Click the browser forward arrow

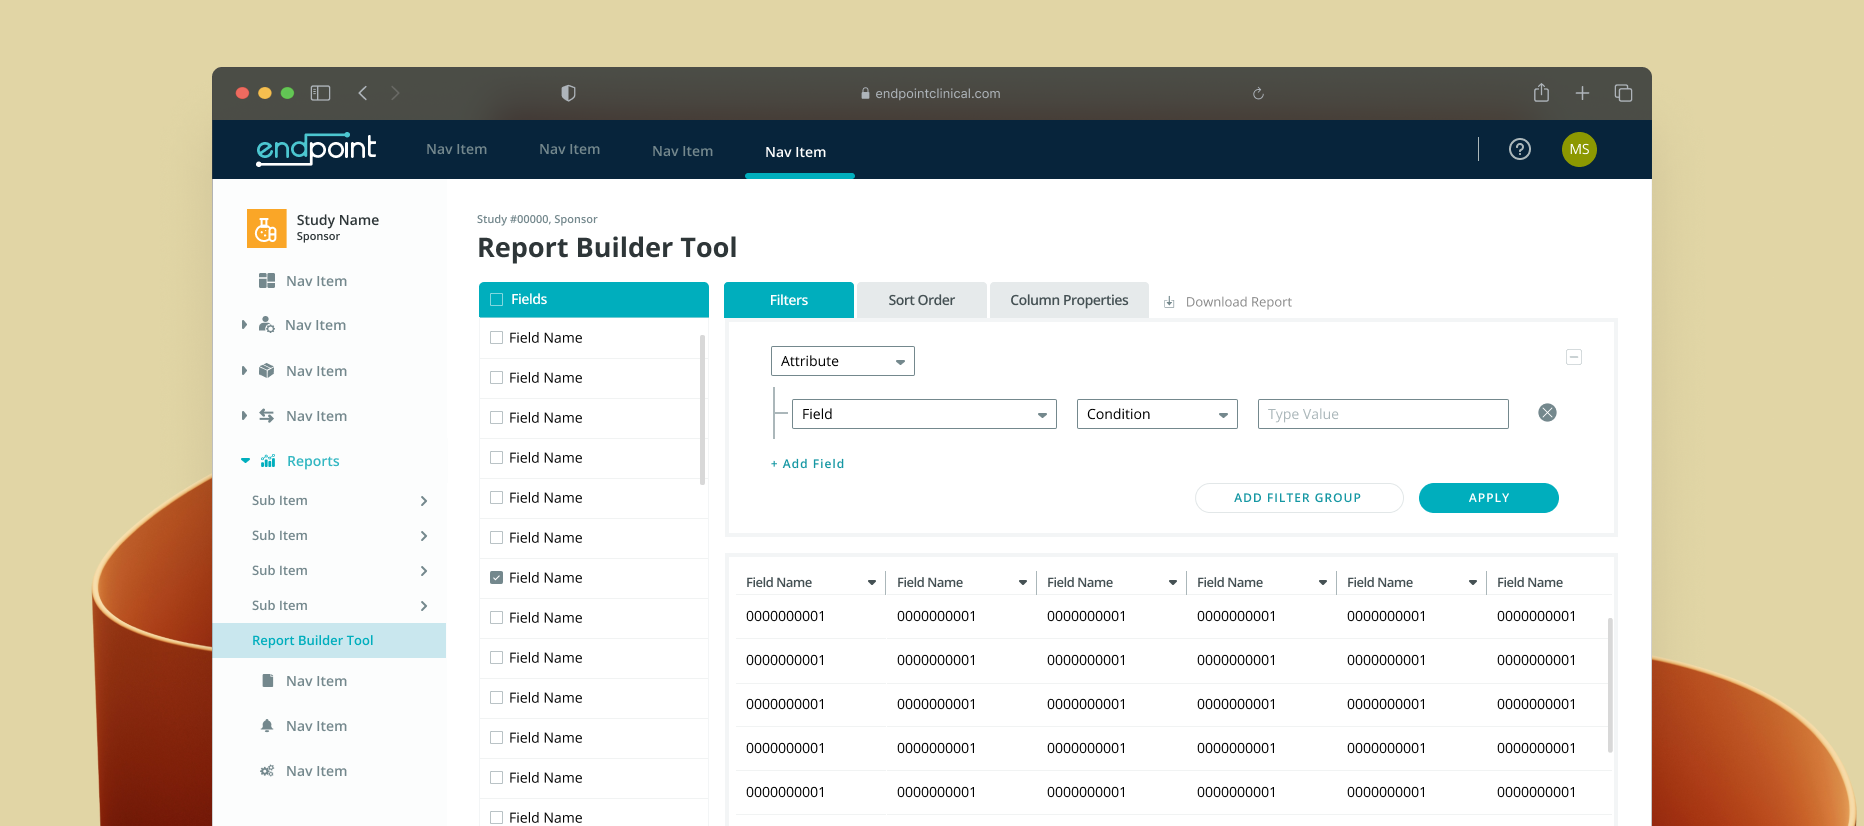click(x=395, y=93)
